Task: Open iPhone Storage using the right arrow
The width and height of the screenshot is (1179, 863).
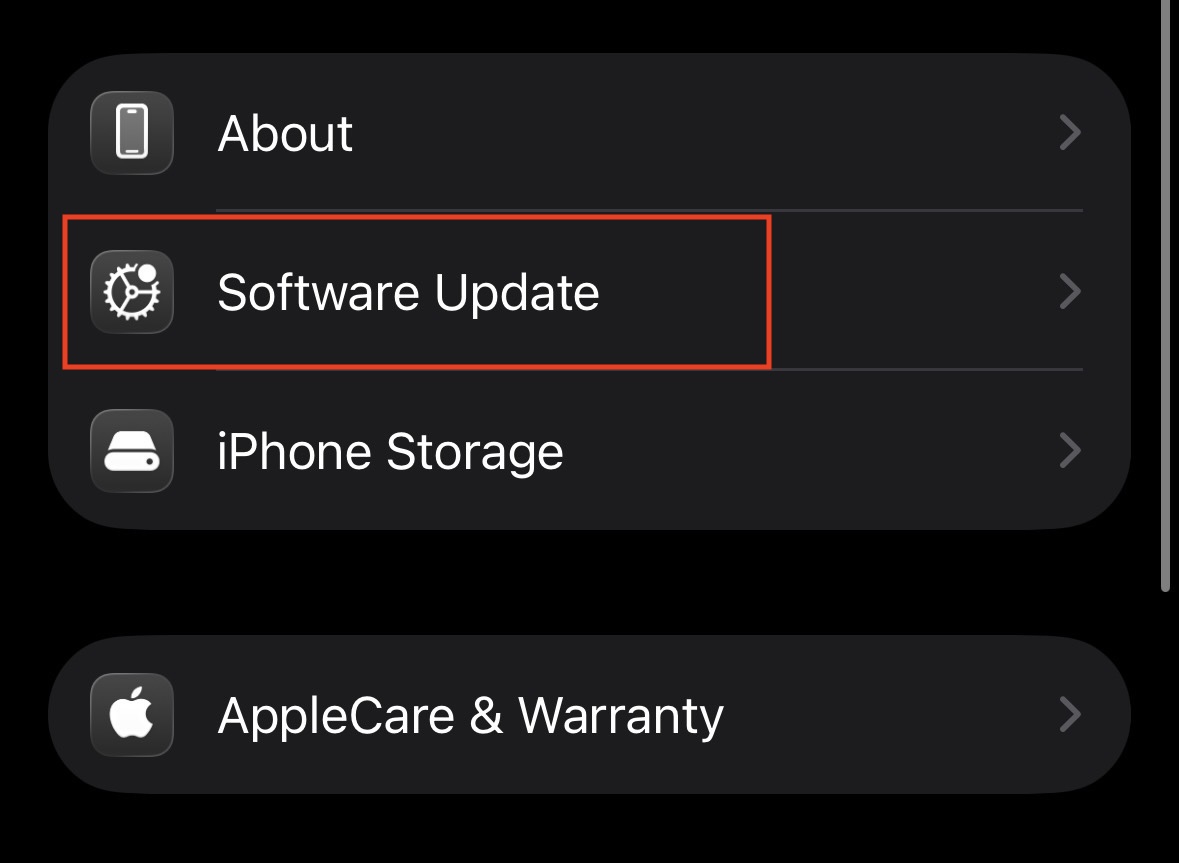Action: click(x=1069, y=451)
